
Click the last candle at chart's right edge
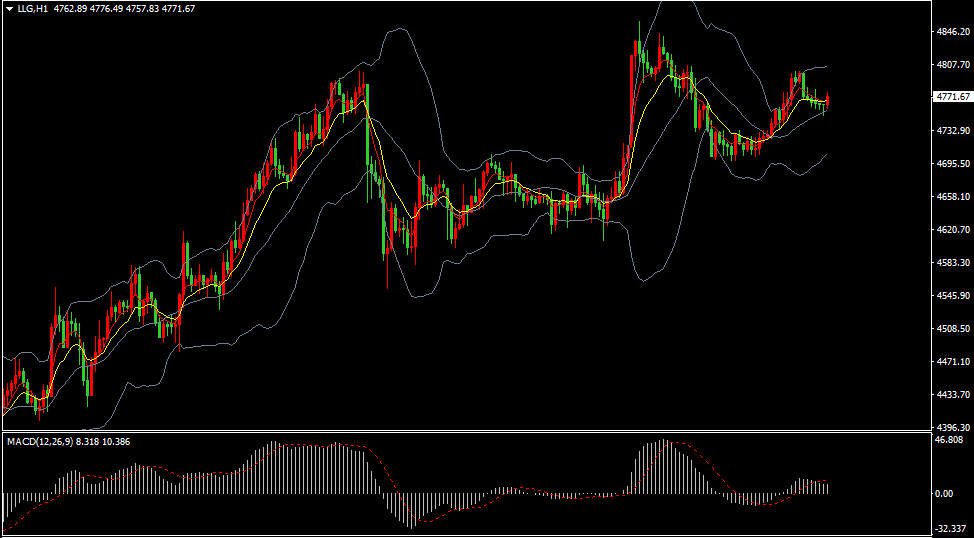(x=828, y=99)
